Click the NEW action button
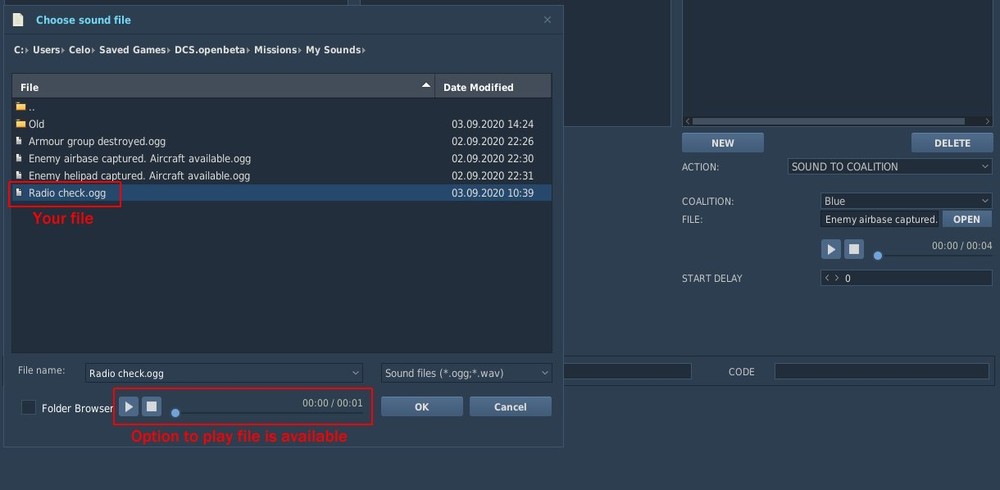The width and height of the screenshot is (1000, 490). click(x=723, y=143)
